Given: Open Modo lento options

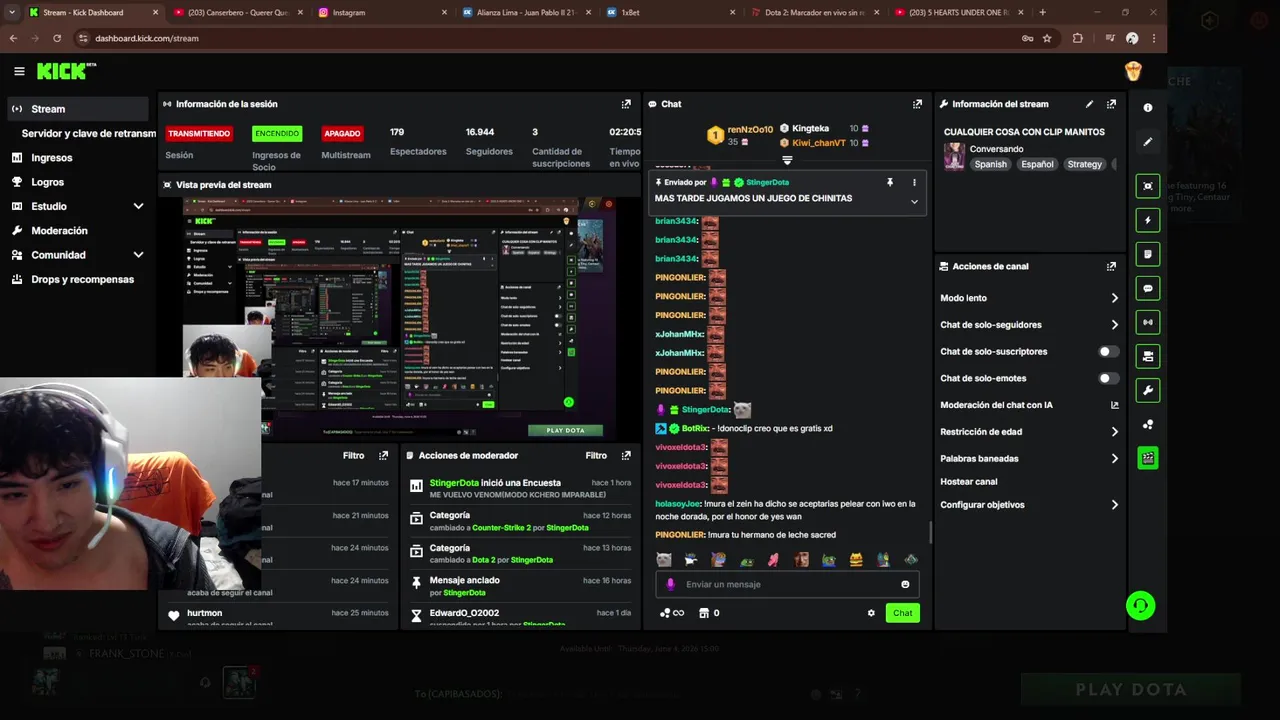Looking at the screenshot, I should (x=1029, y=298).
